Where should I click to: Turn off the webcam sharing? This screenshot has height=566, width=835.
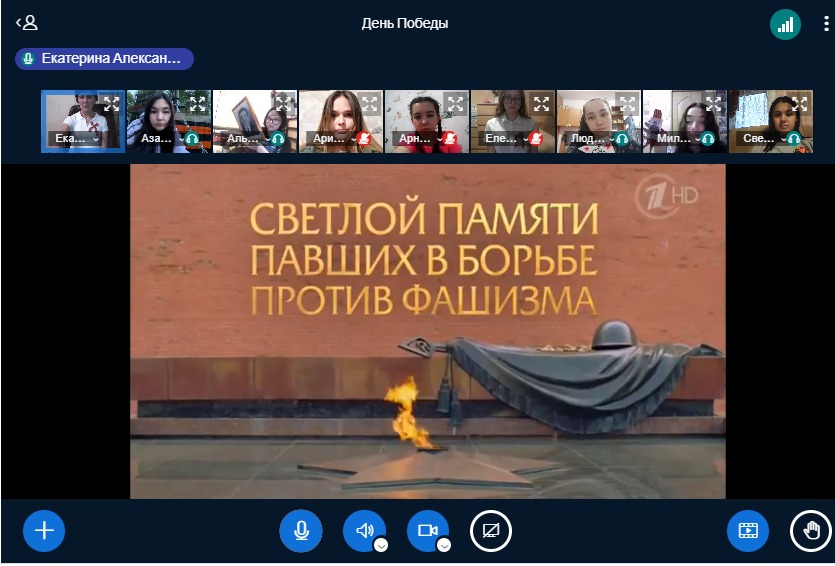pos(427,531)
